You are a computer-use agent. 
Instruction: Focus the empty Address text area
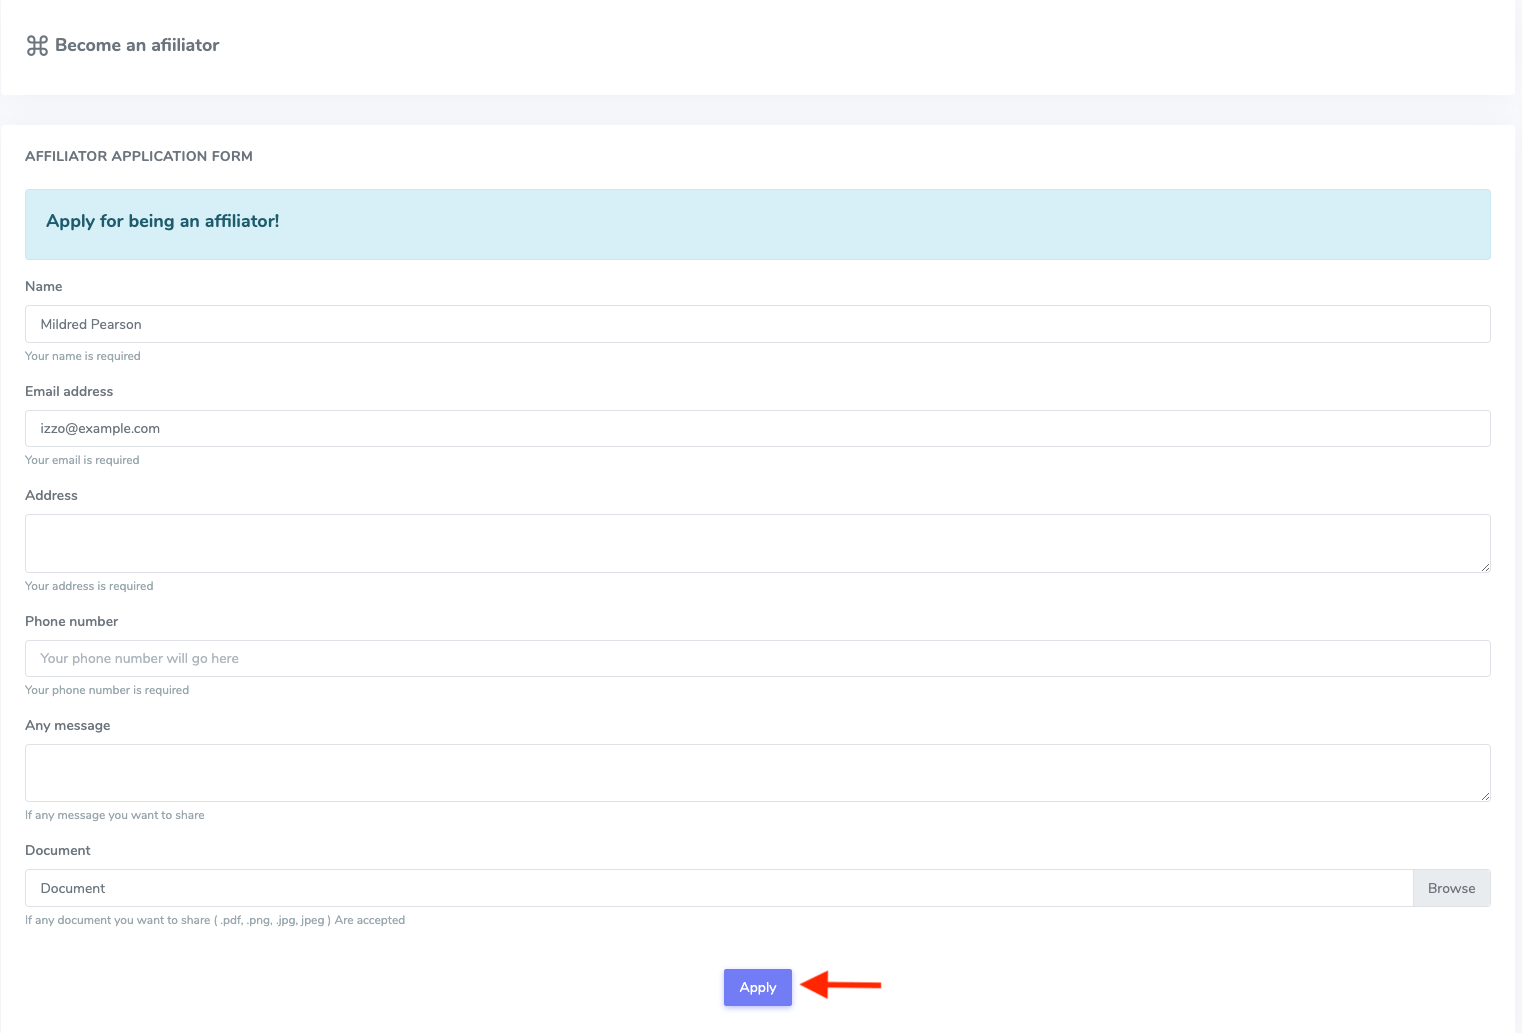tap(757, 543)
